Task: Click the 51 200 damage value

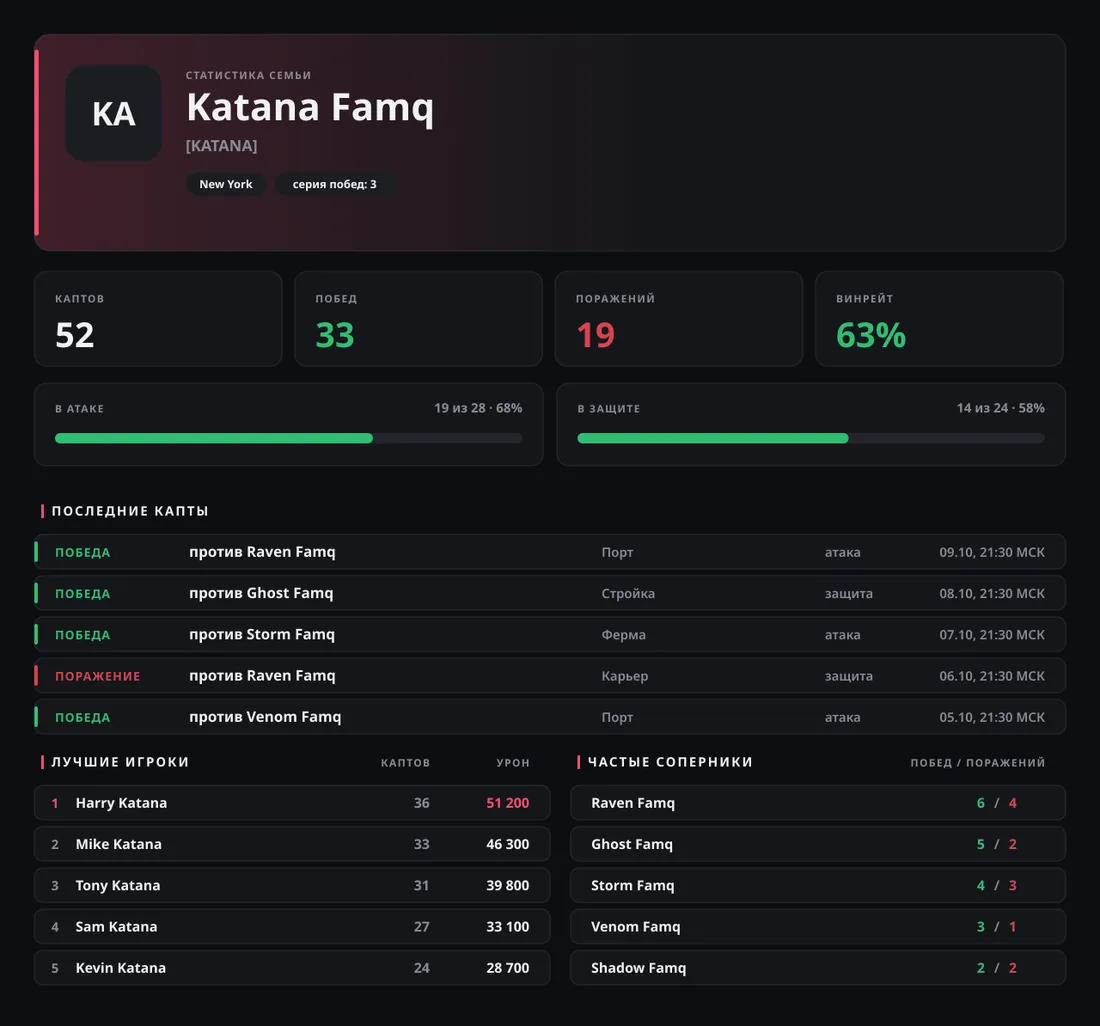Action: tap(507, 803)
